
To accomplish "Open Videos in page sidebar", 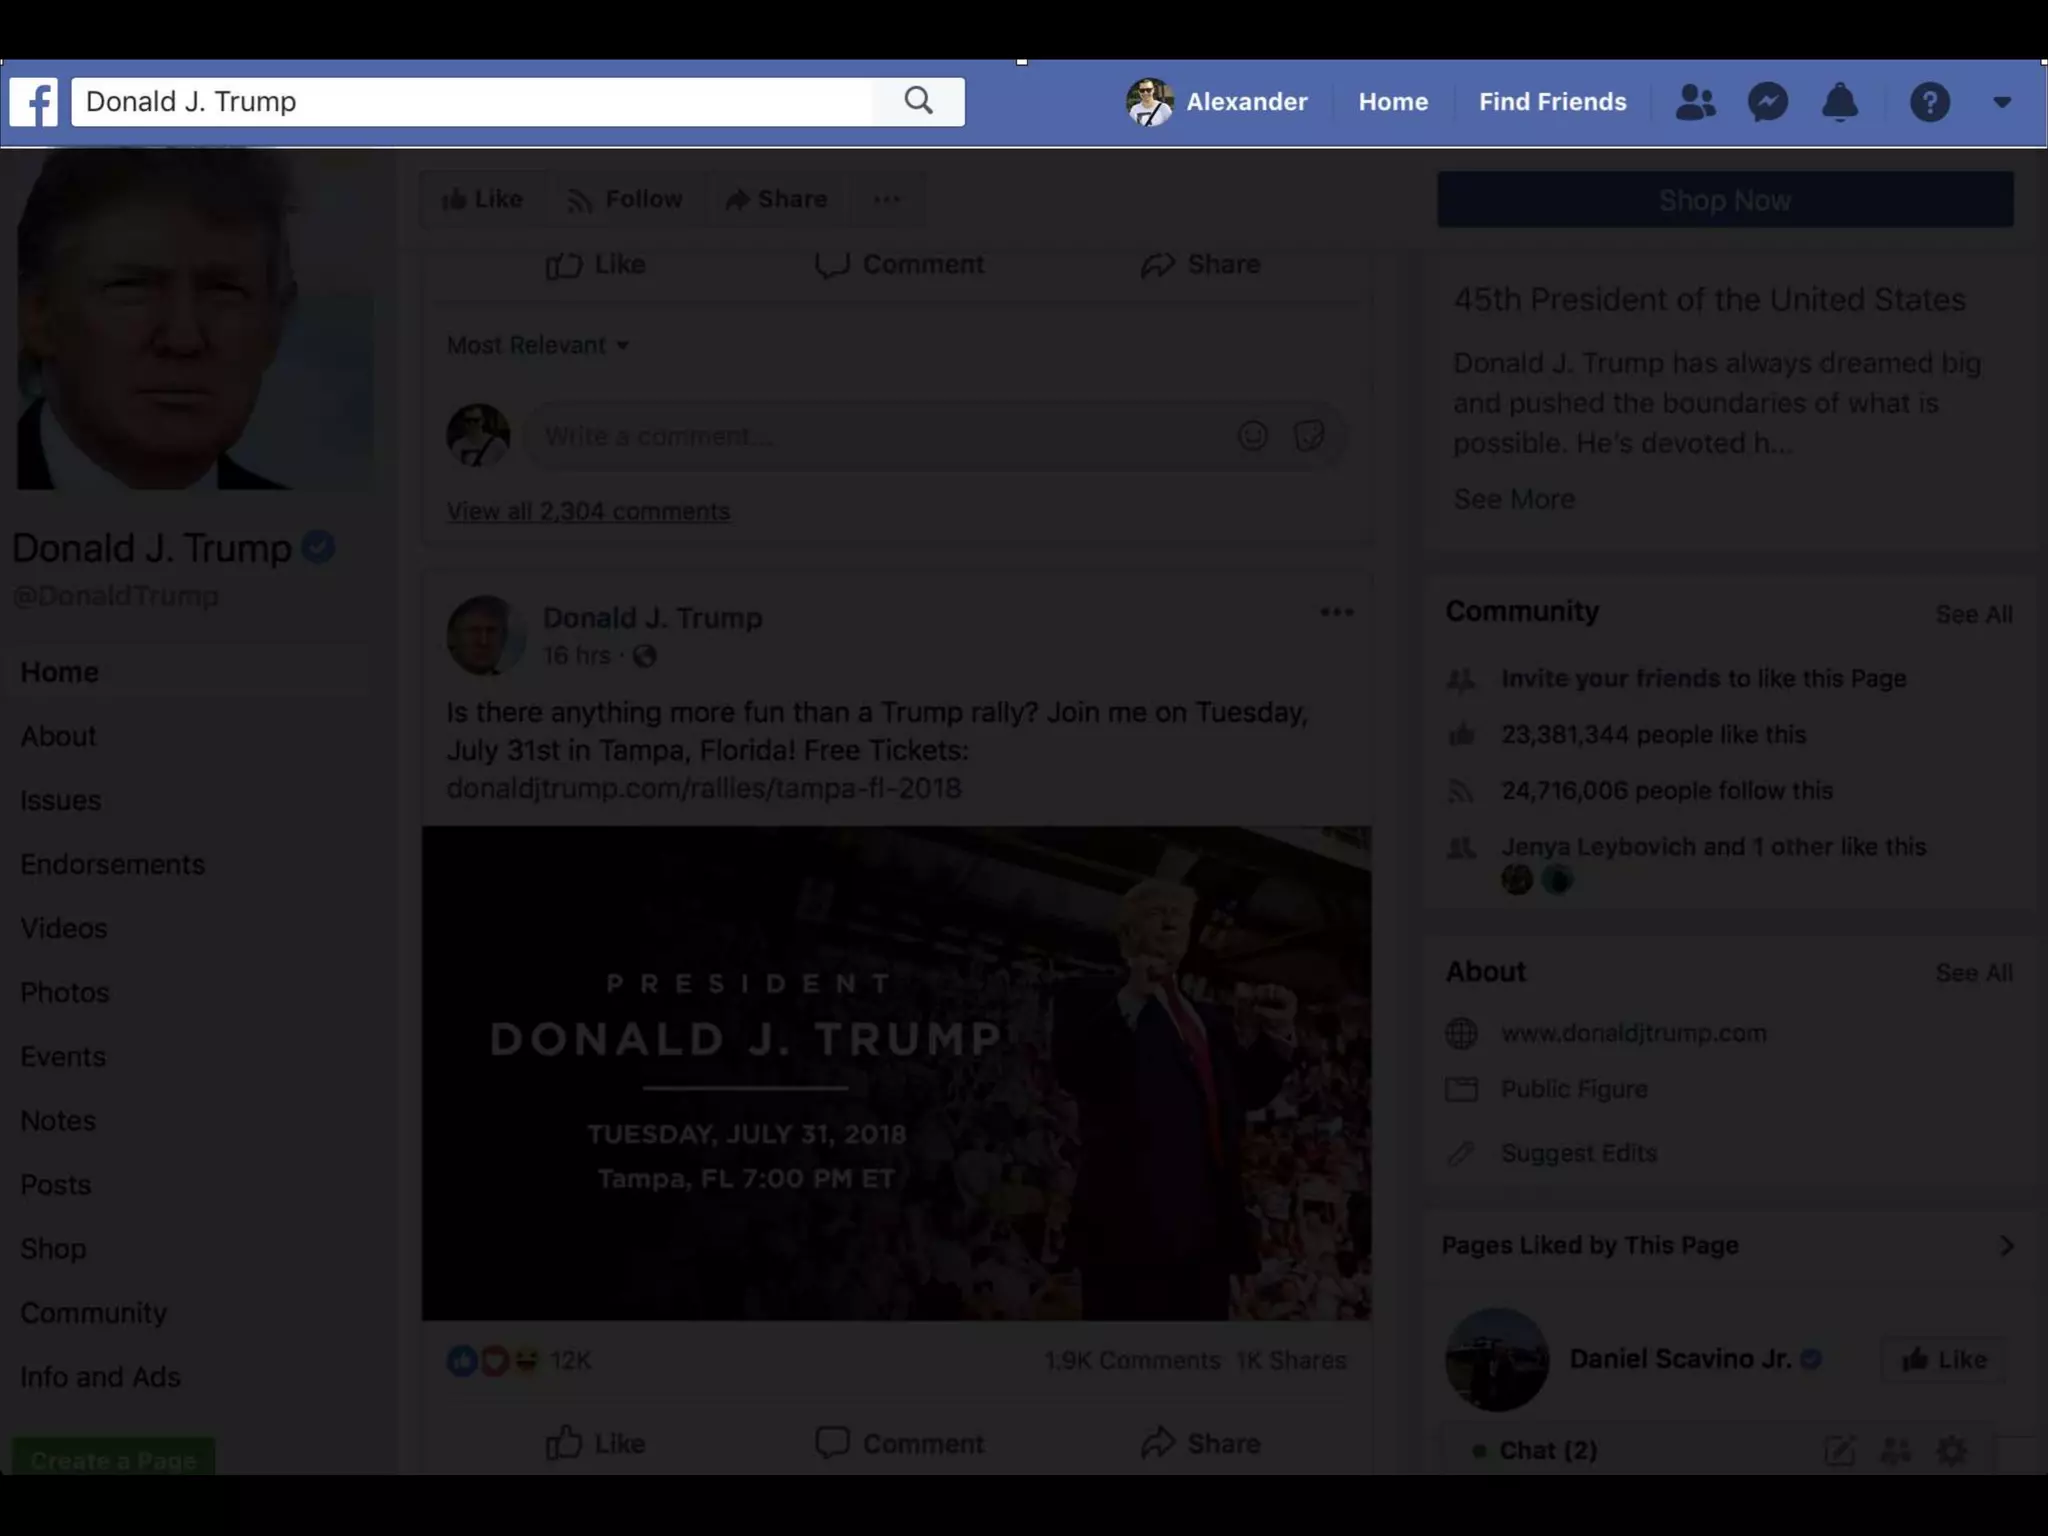I will click(x=63, y=928).
